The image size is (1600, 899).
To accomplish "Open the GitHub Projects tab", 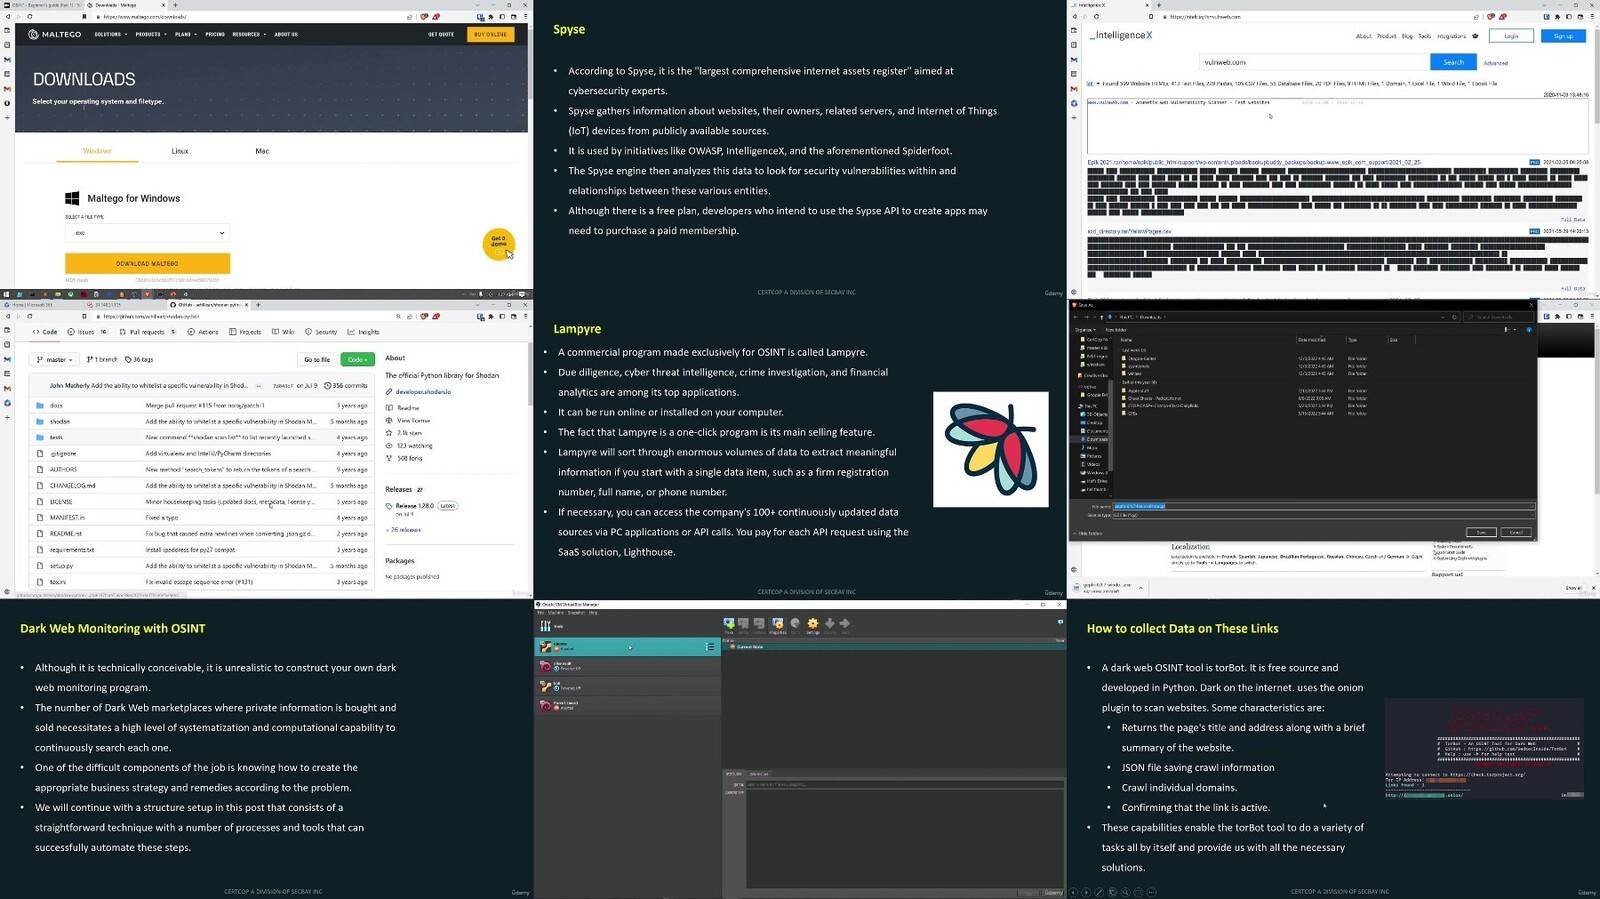I will (x=245, y=332).
